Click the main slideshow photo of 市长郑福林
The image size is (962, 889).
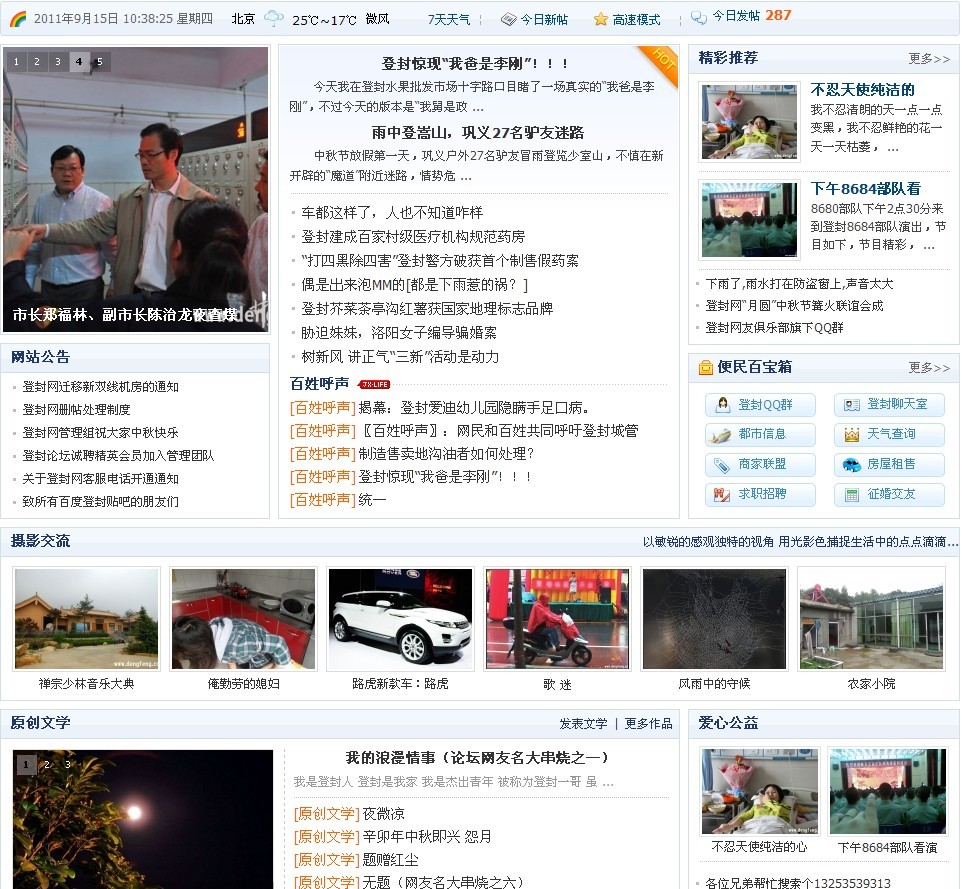click(x=136, y=189)
